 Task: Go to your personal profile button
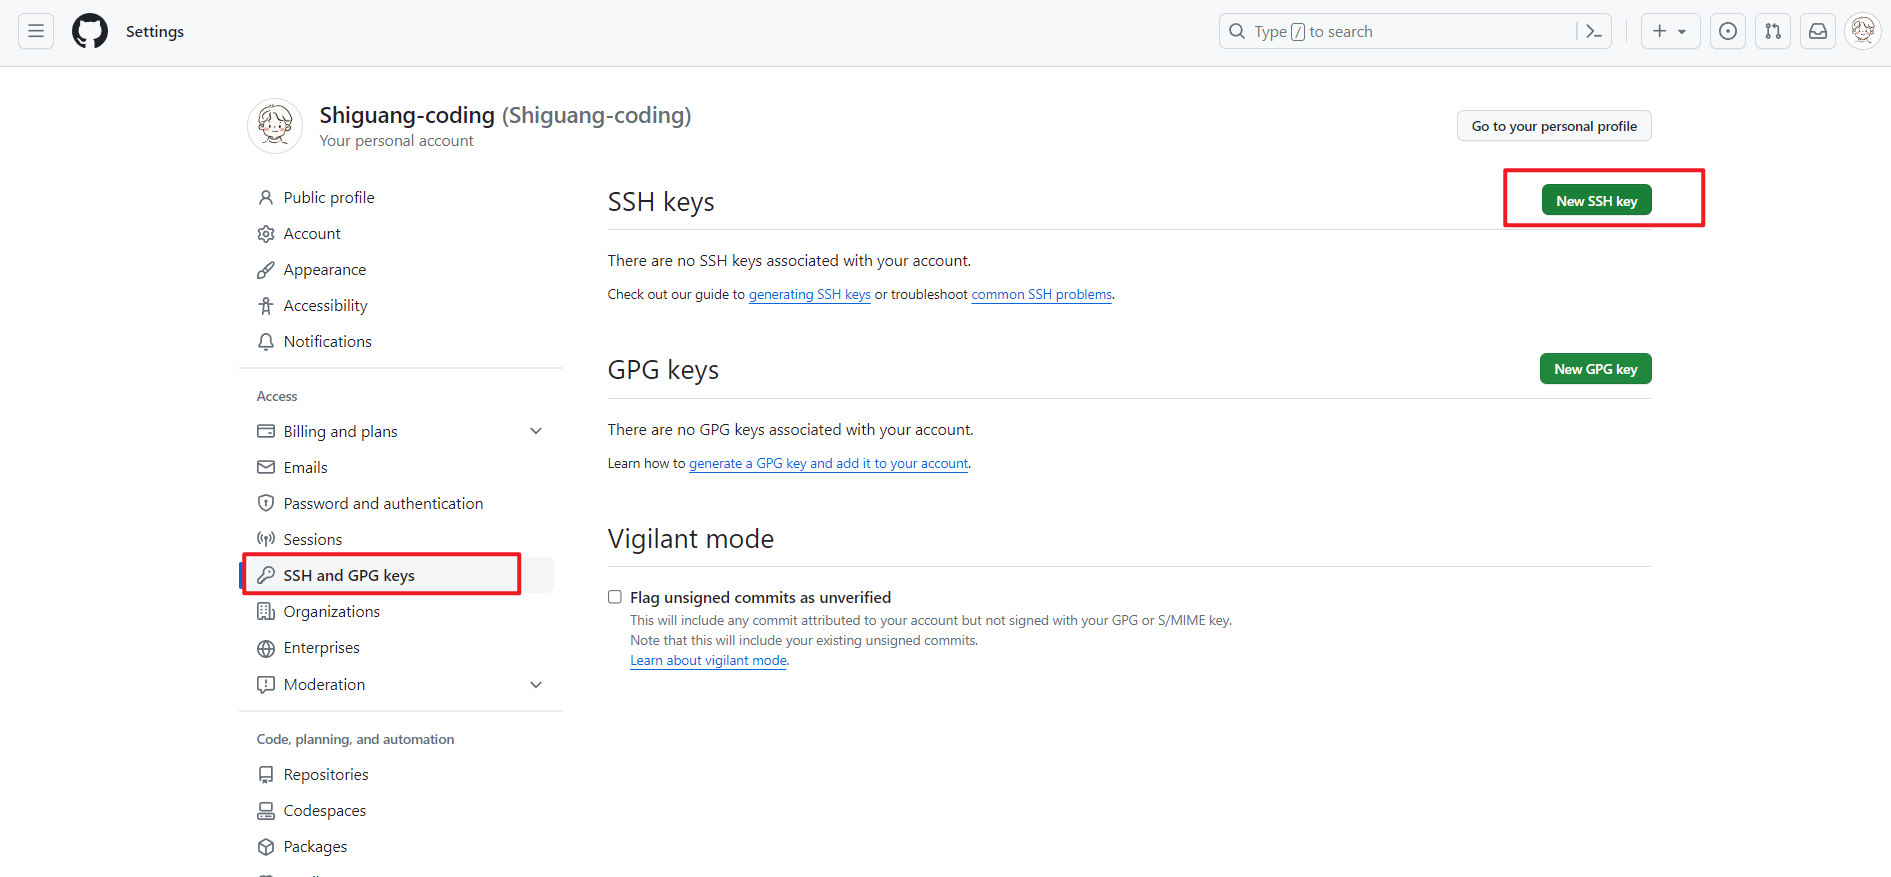(x=1554, y=126)
